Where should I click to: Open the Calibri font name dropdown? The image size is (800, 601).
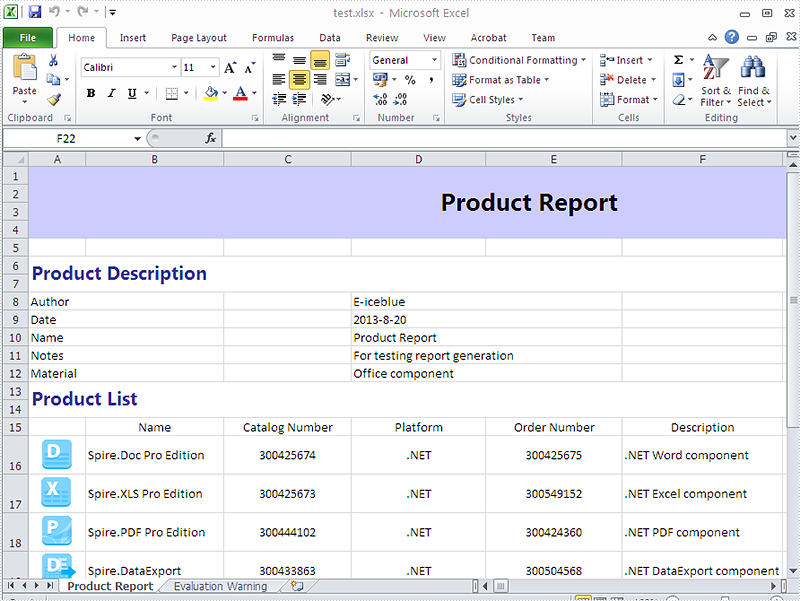[x=174, y=67]
